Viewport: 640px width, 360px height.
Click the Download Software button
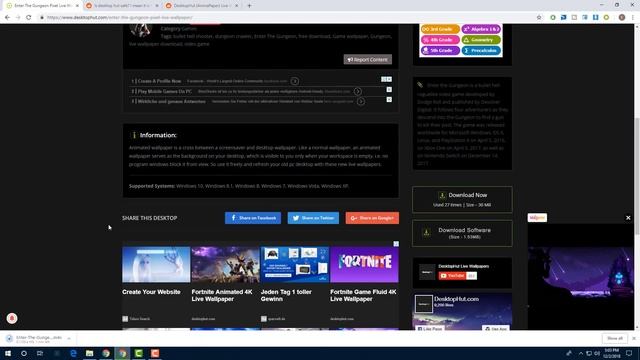click(462, 233)
